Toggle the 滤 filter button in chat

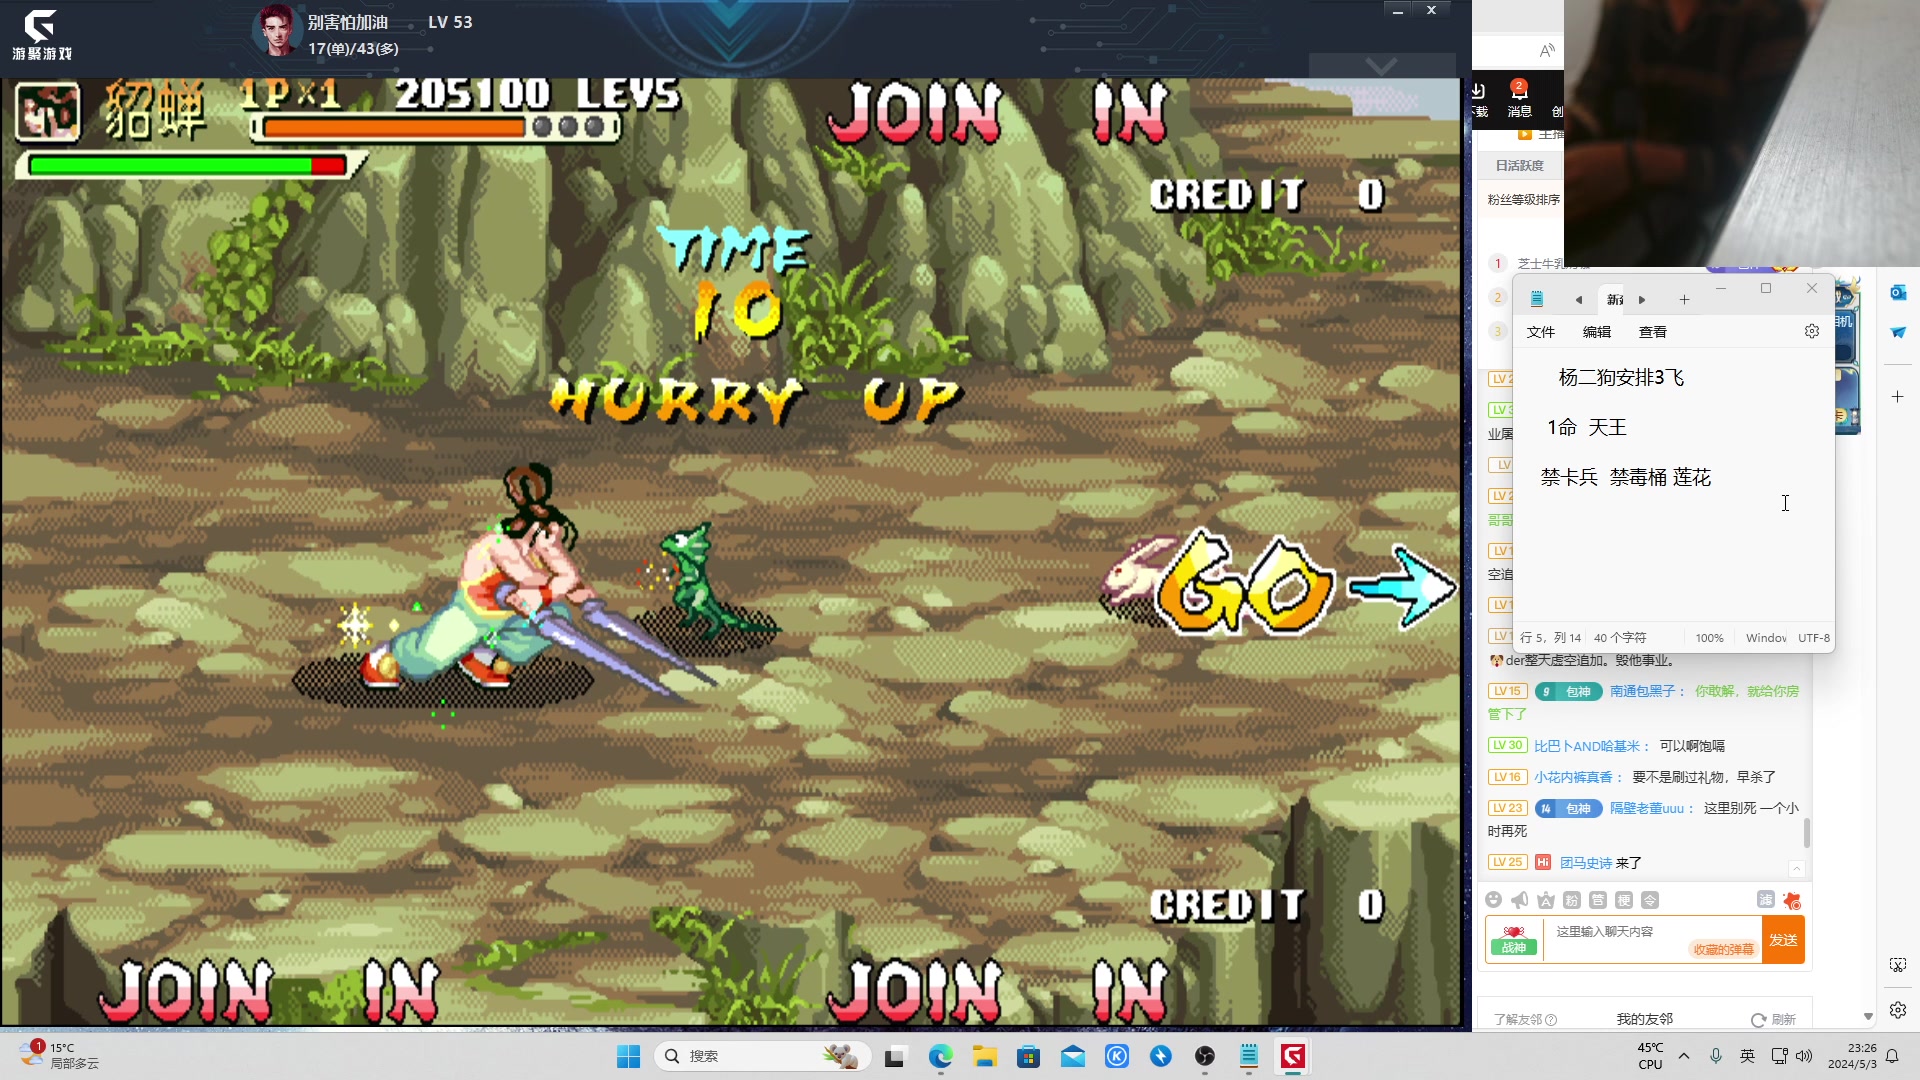tap(1765, 900)
